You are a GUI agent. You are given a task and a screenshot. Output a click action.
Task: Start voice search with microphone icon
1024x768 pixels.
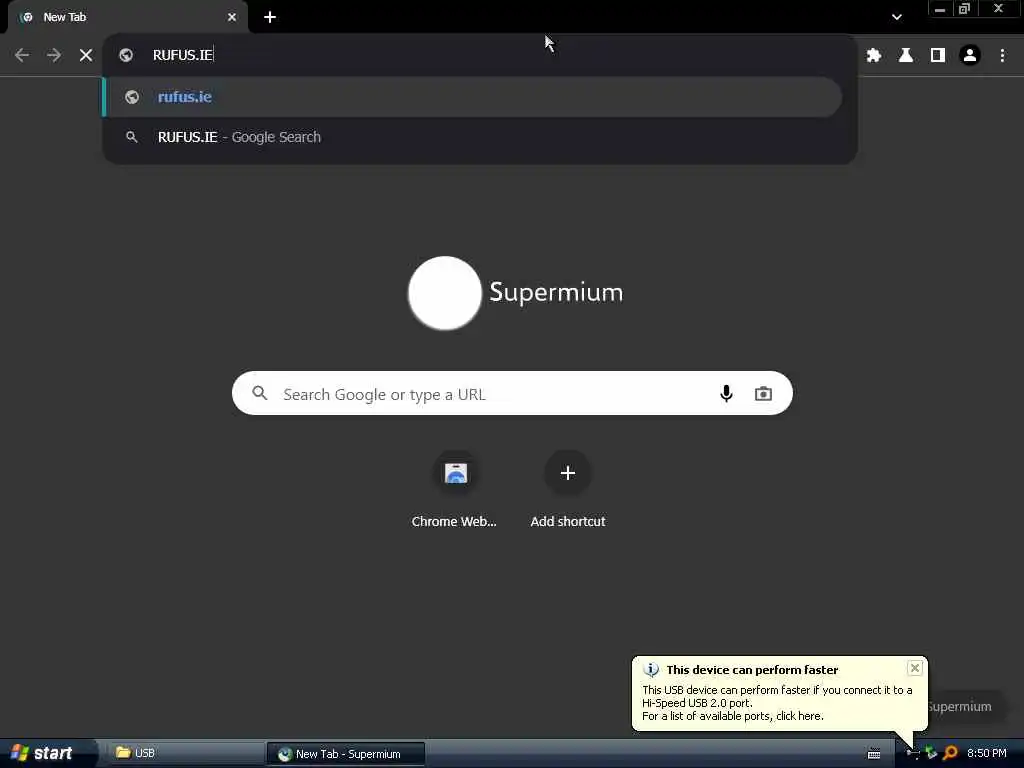coord(726,394)
